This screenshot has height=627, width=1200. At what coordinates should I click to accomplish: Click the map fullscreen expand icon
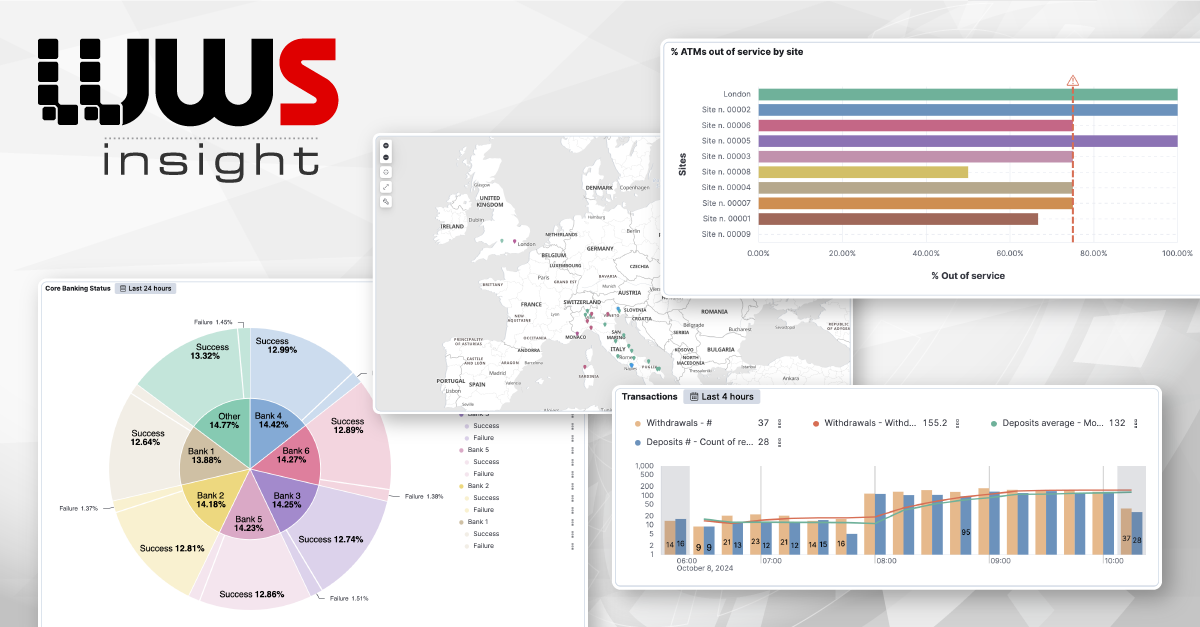coord(387,186)
